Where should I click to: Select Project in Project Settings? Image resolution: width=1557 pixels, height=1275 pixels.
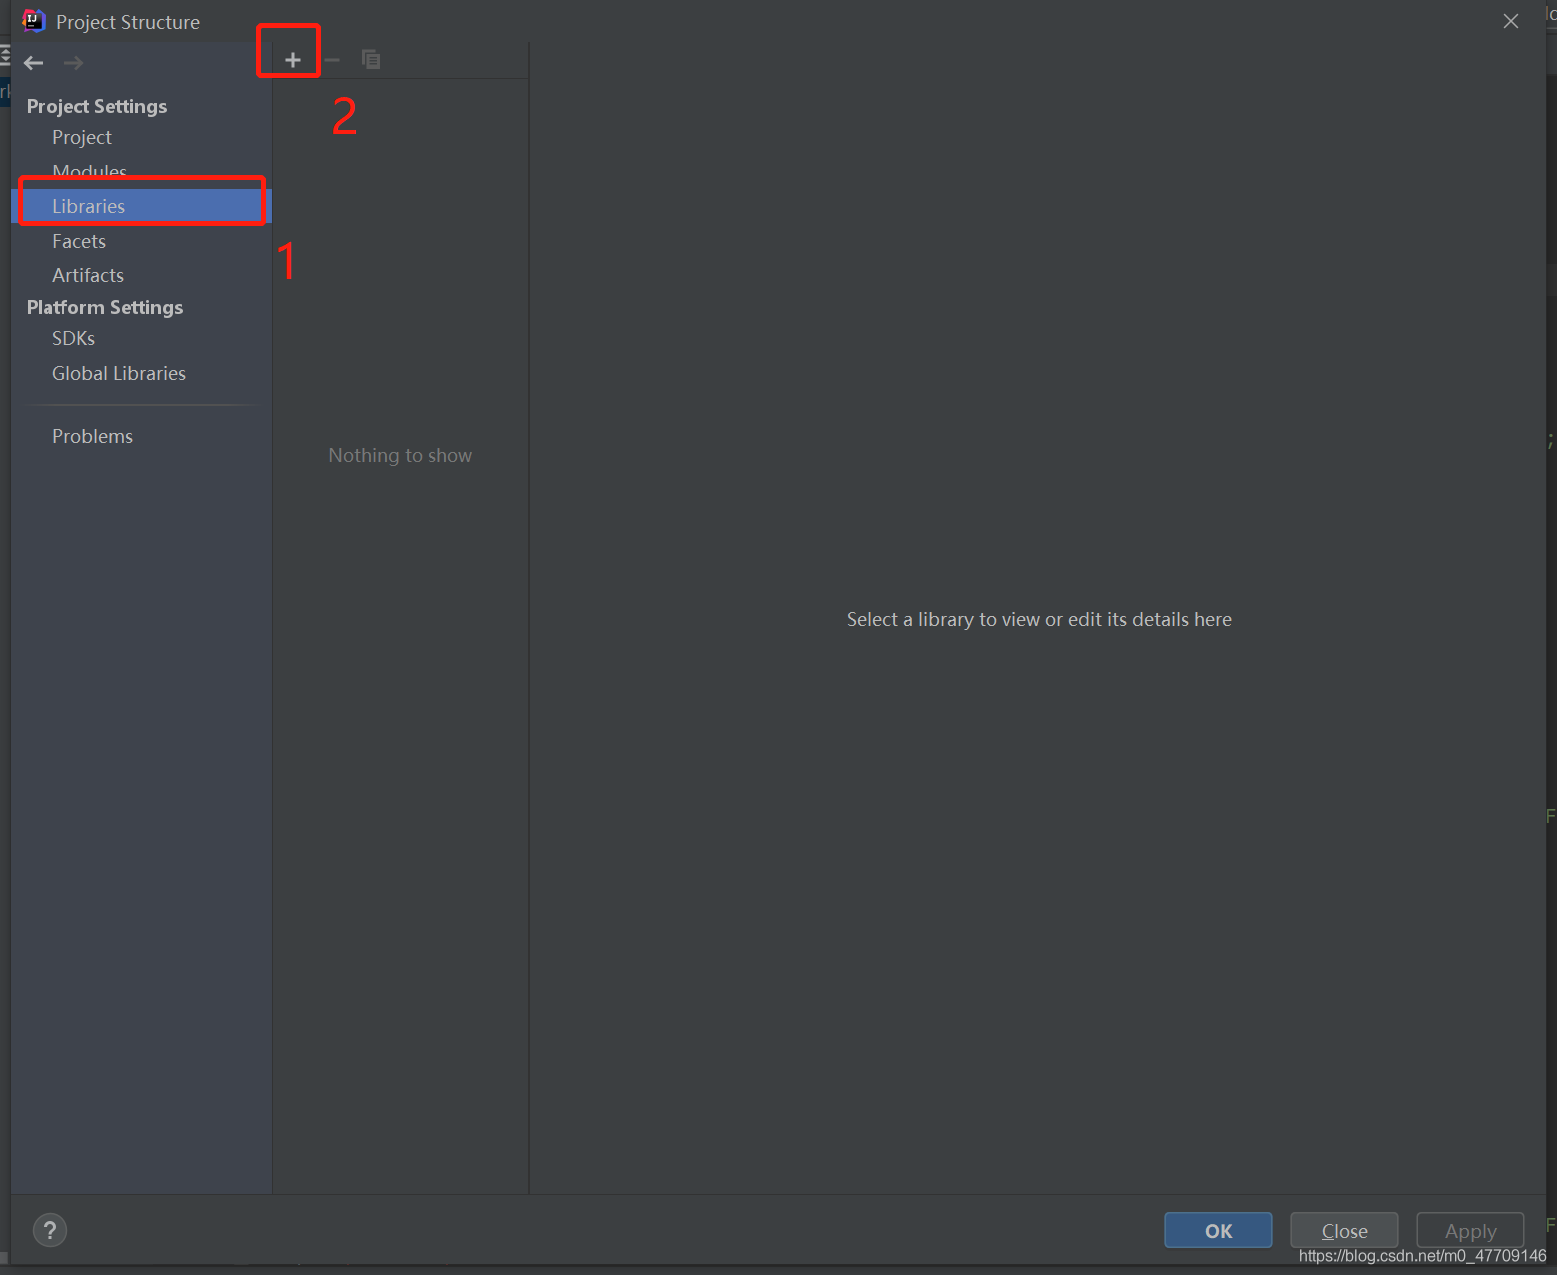click(x=82, y=137)
